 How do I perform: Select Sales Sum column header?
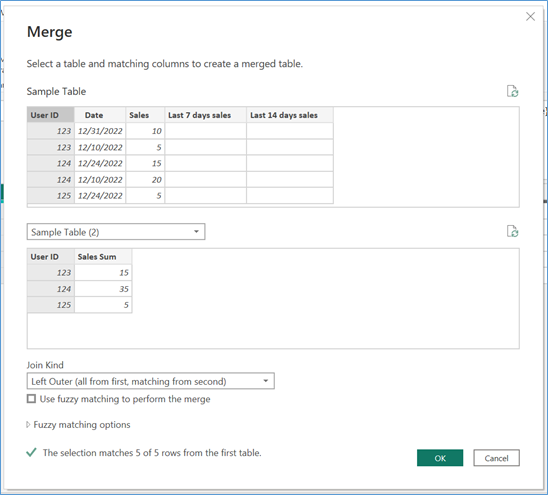click(103, 257)
